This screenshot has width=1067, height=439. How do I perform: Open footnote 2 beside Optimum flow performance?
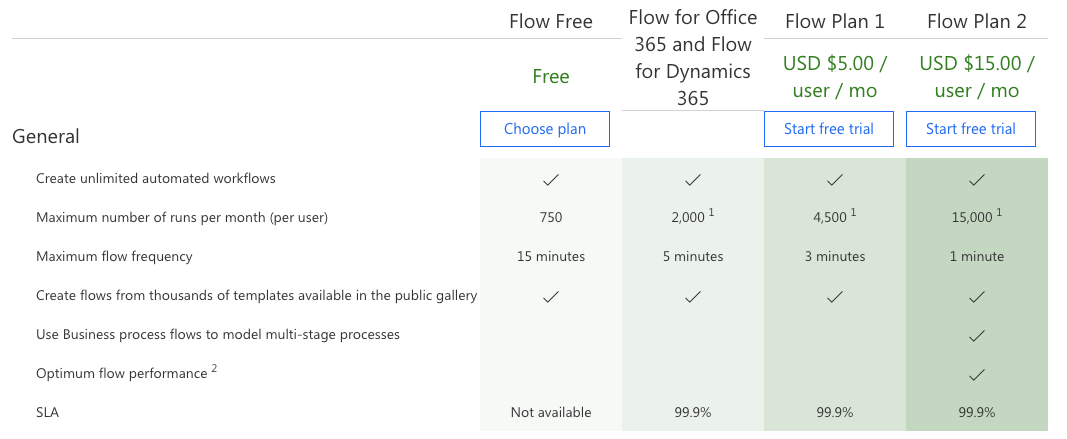pos(214,369)
